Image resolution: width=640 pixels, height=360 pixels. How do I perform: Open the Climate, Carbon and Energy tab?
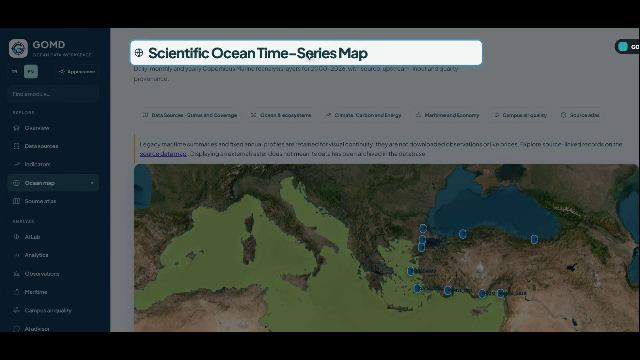tap(364, 115)
